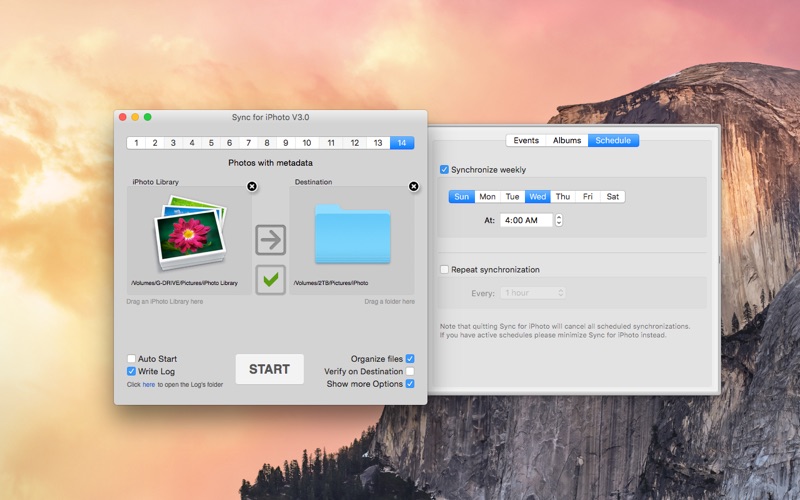Select profile tab 6
This screenshot has height=500, width=800.
230,143
